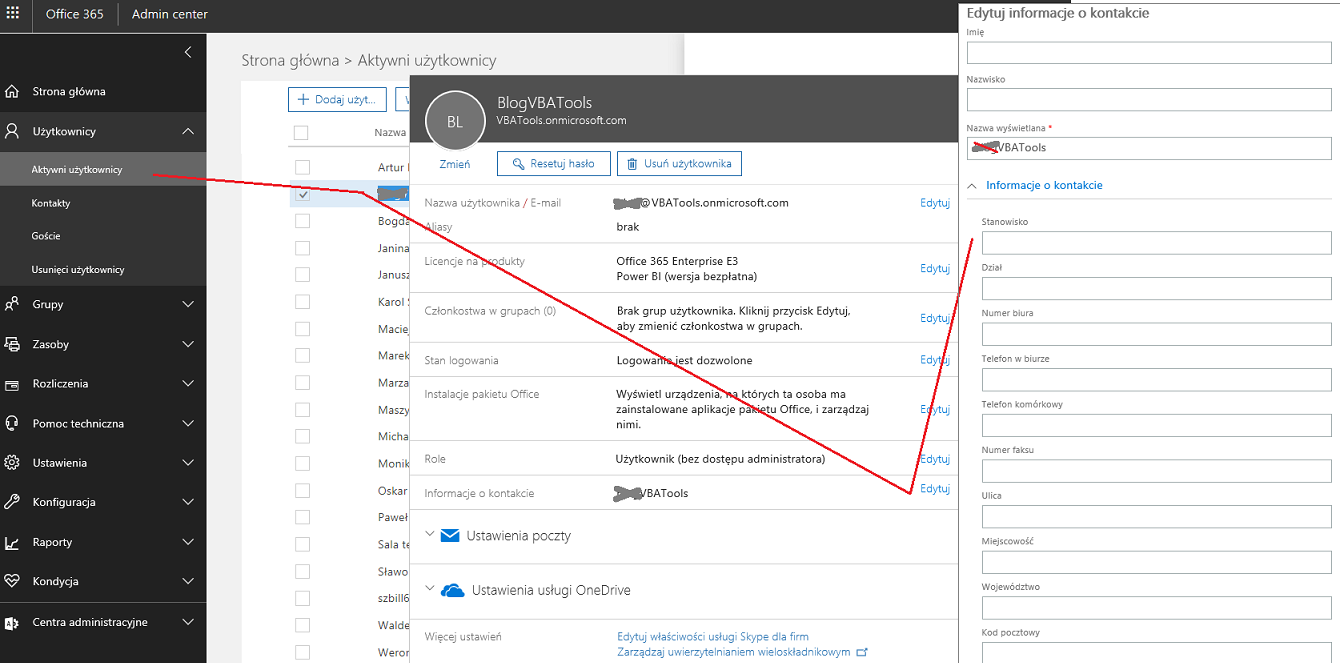The image size is (1340, 663).
Task: Click the Centra administracyjne icon in sidebar
Action: pyautogui.click(x=13, y=622)
